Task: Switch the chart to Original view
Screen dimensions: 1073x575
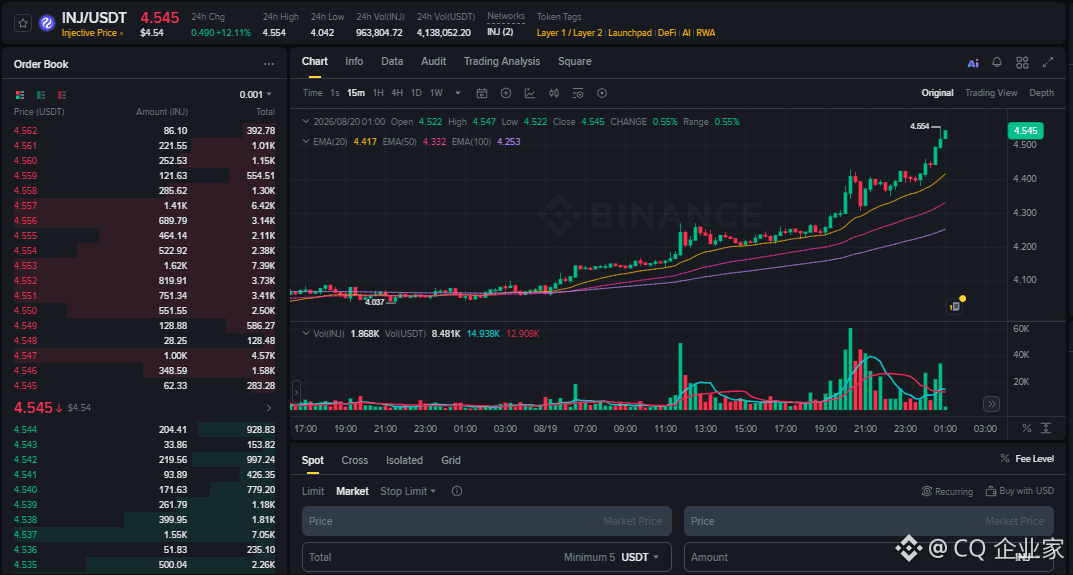Action: coord(937,92)
